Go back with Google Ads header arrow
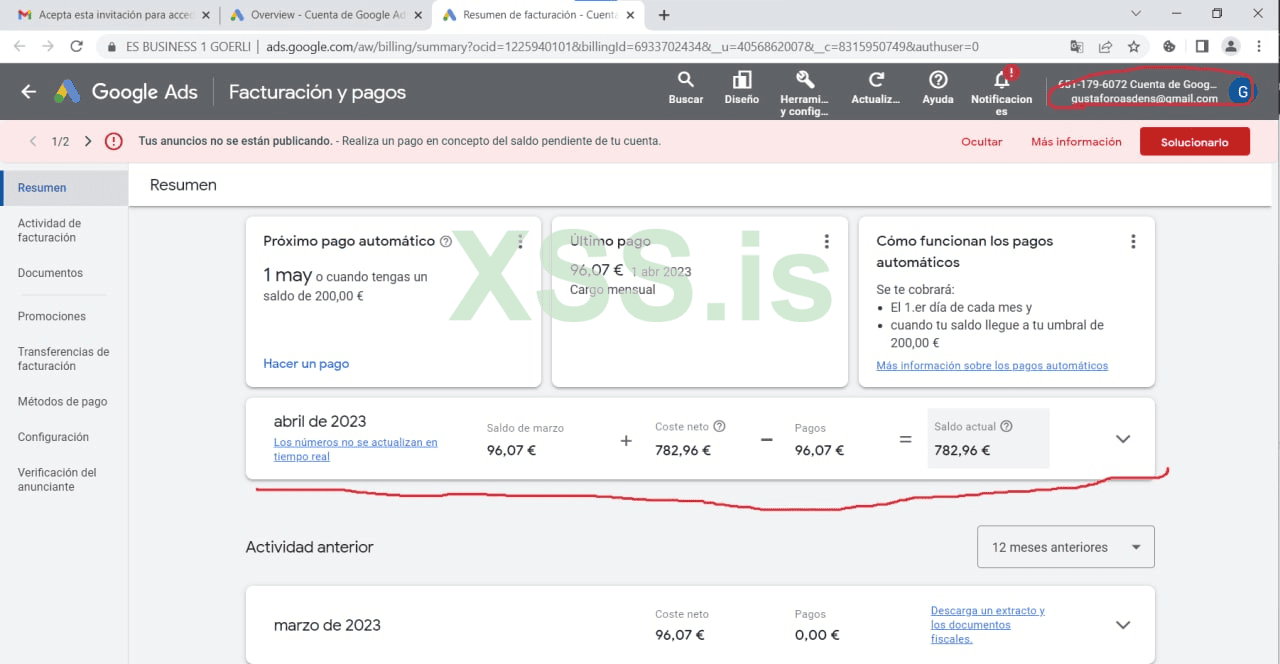This screenshot has height=664, width=1280. (28, 92)
